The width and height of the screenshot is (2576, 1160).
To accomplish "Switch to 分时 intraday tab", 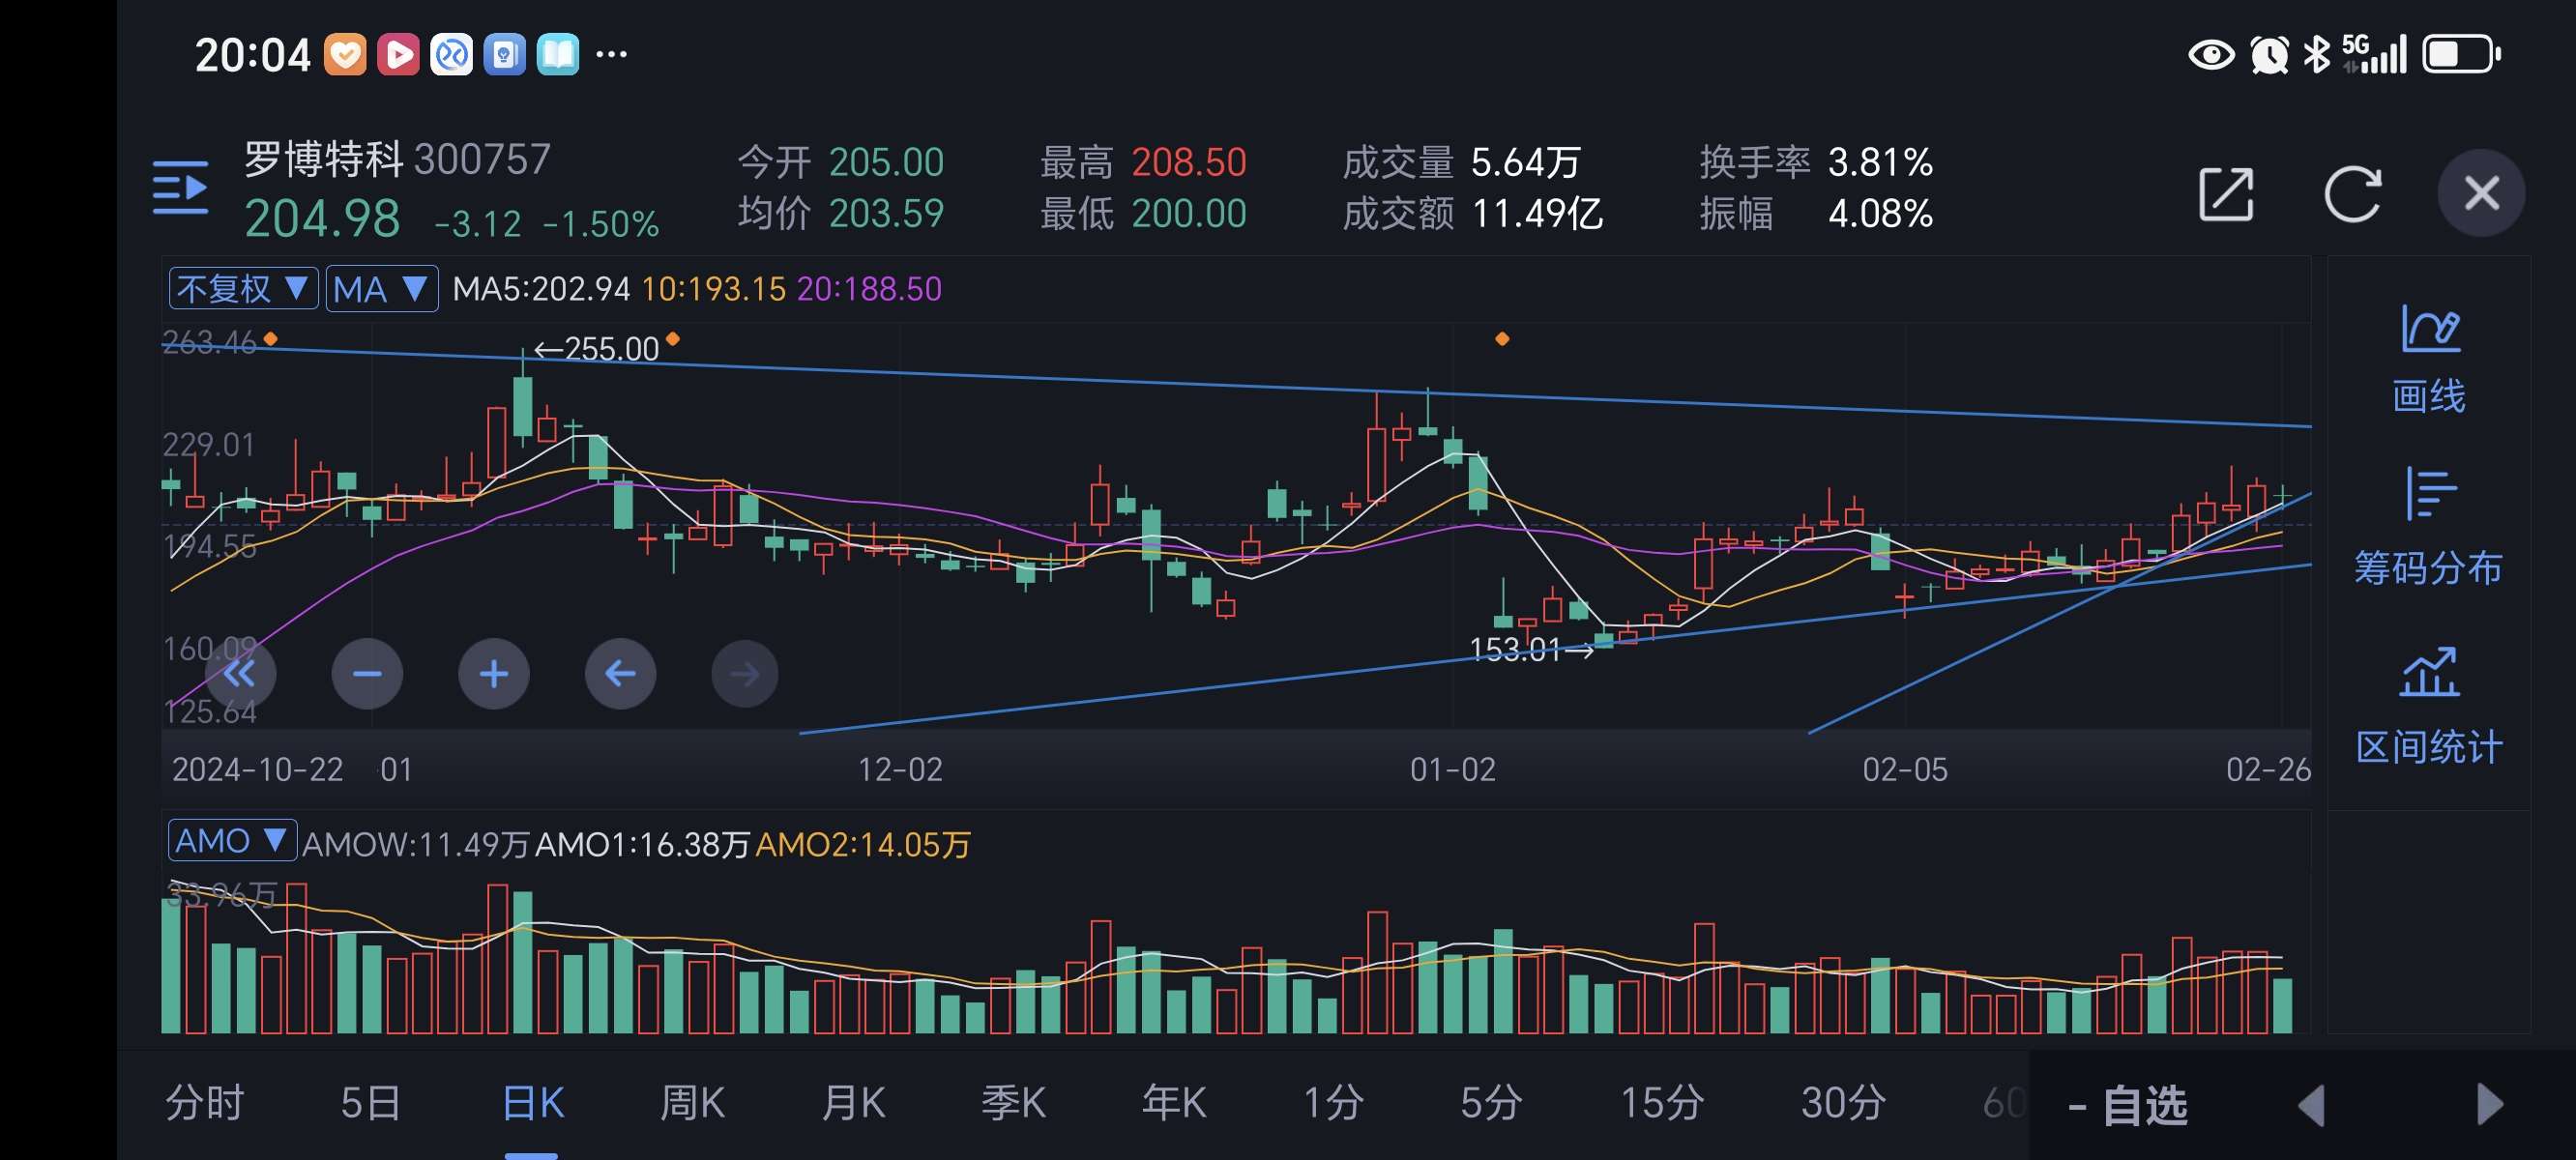I will point(205,1103).
